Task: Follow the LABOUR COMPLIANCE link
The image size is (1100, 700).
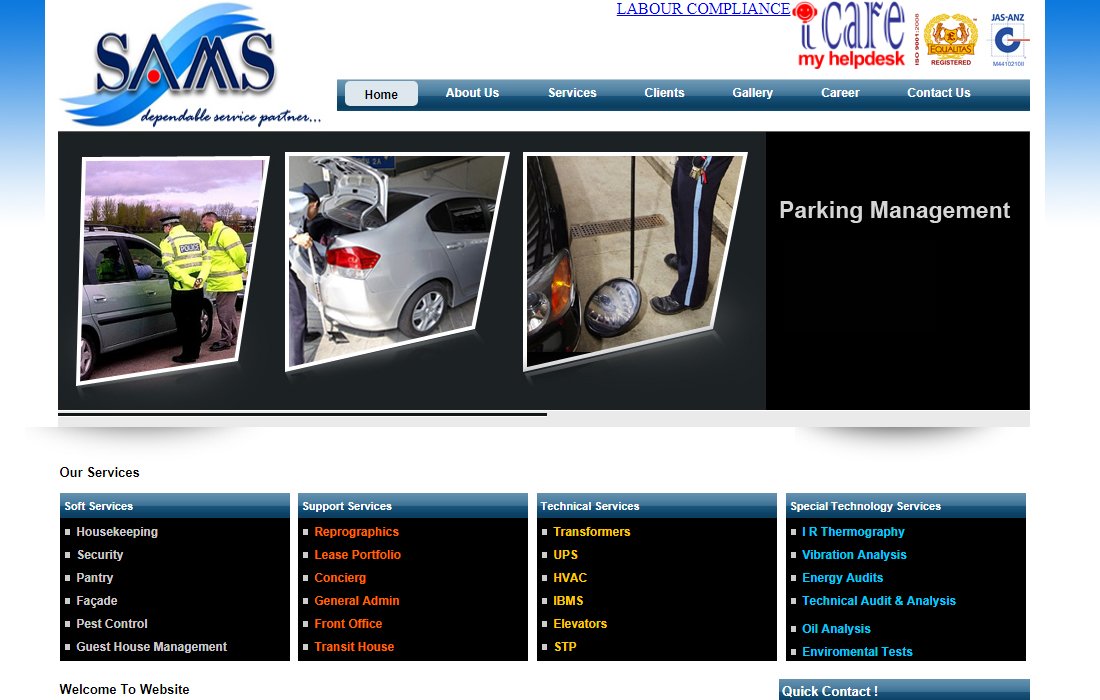Action: (703, 8)
